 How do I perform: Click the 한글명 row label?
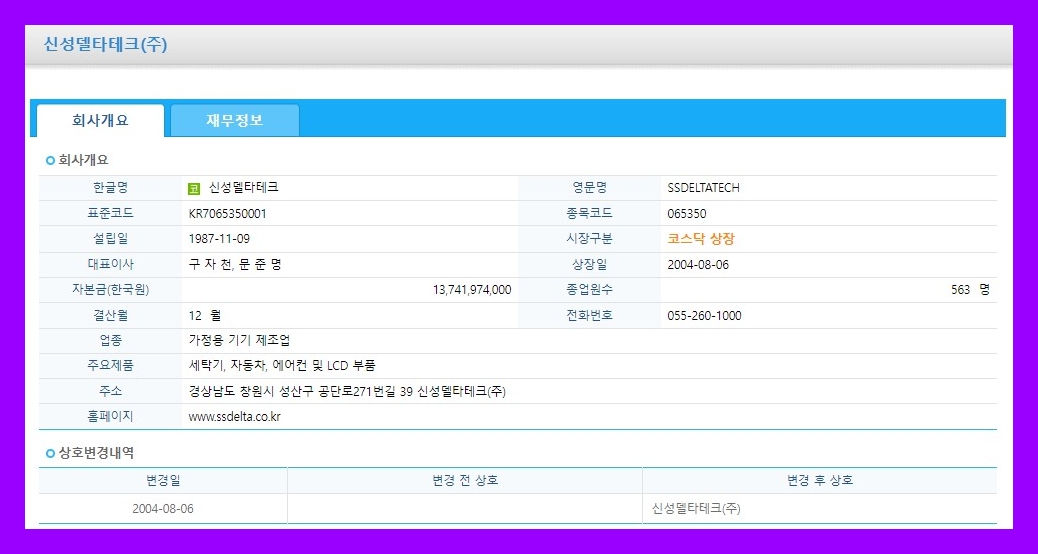(x=110, y=188)
